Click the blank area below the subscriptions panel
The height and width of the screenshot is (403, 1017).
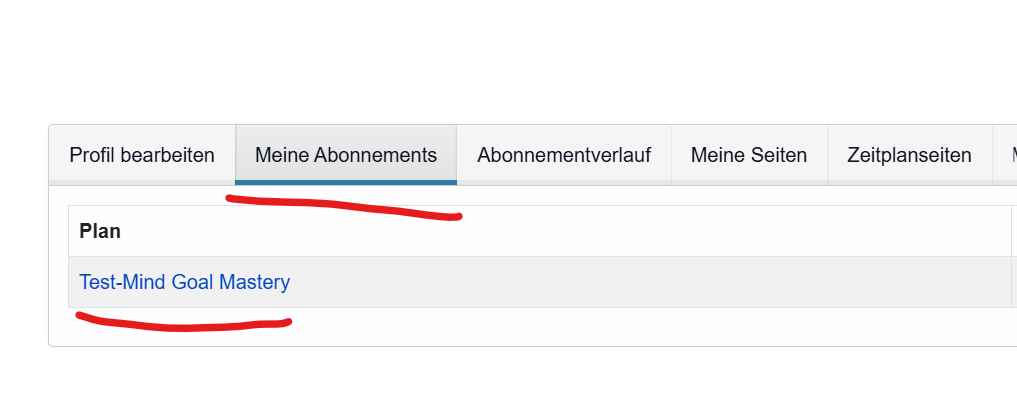[x=500, y=377]
